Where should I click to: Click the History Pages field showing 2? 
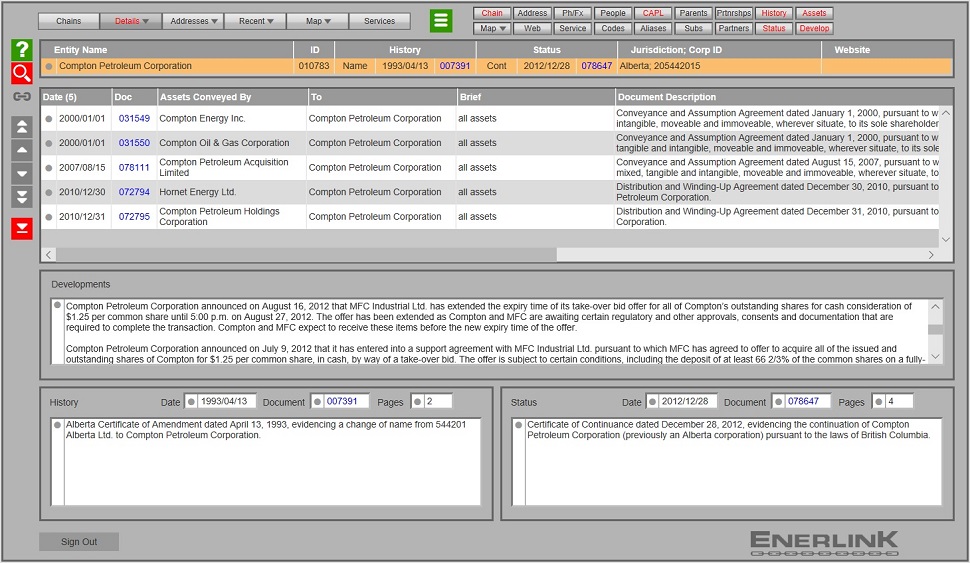[x=438, y=402]
